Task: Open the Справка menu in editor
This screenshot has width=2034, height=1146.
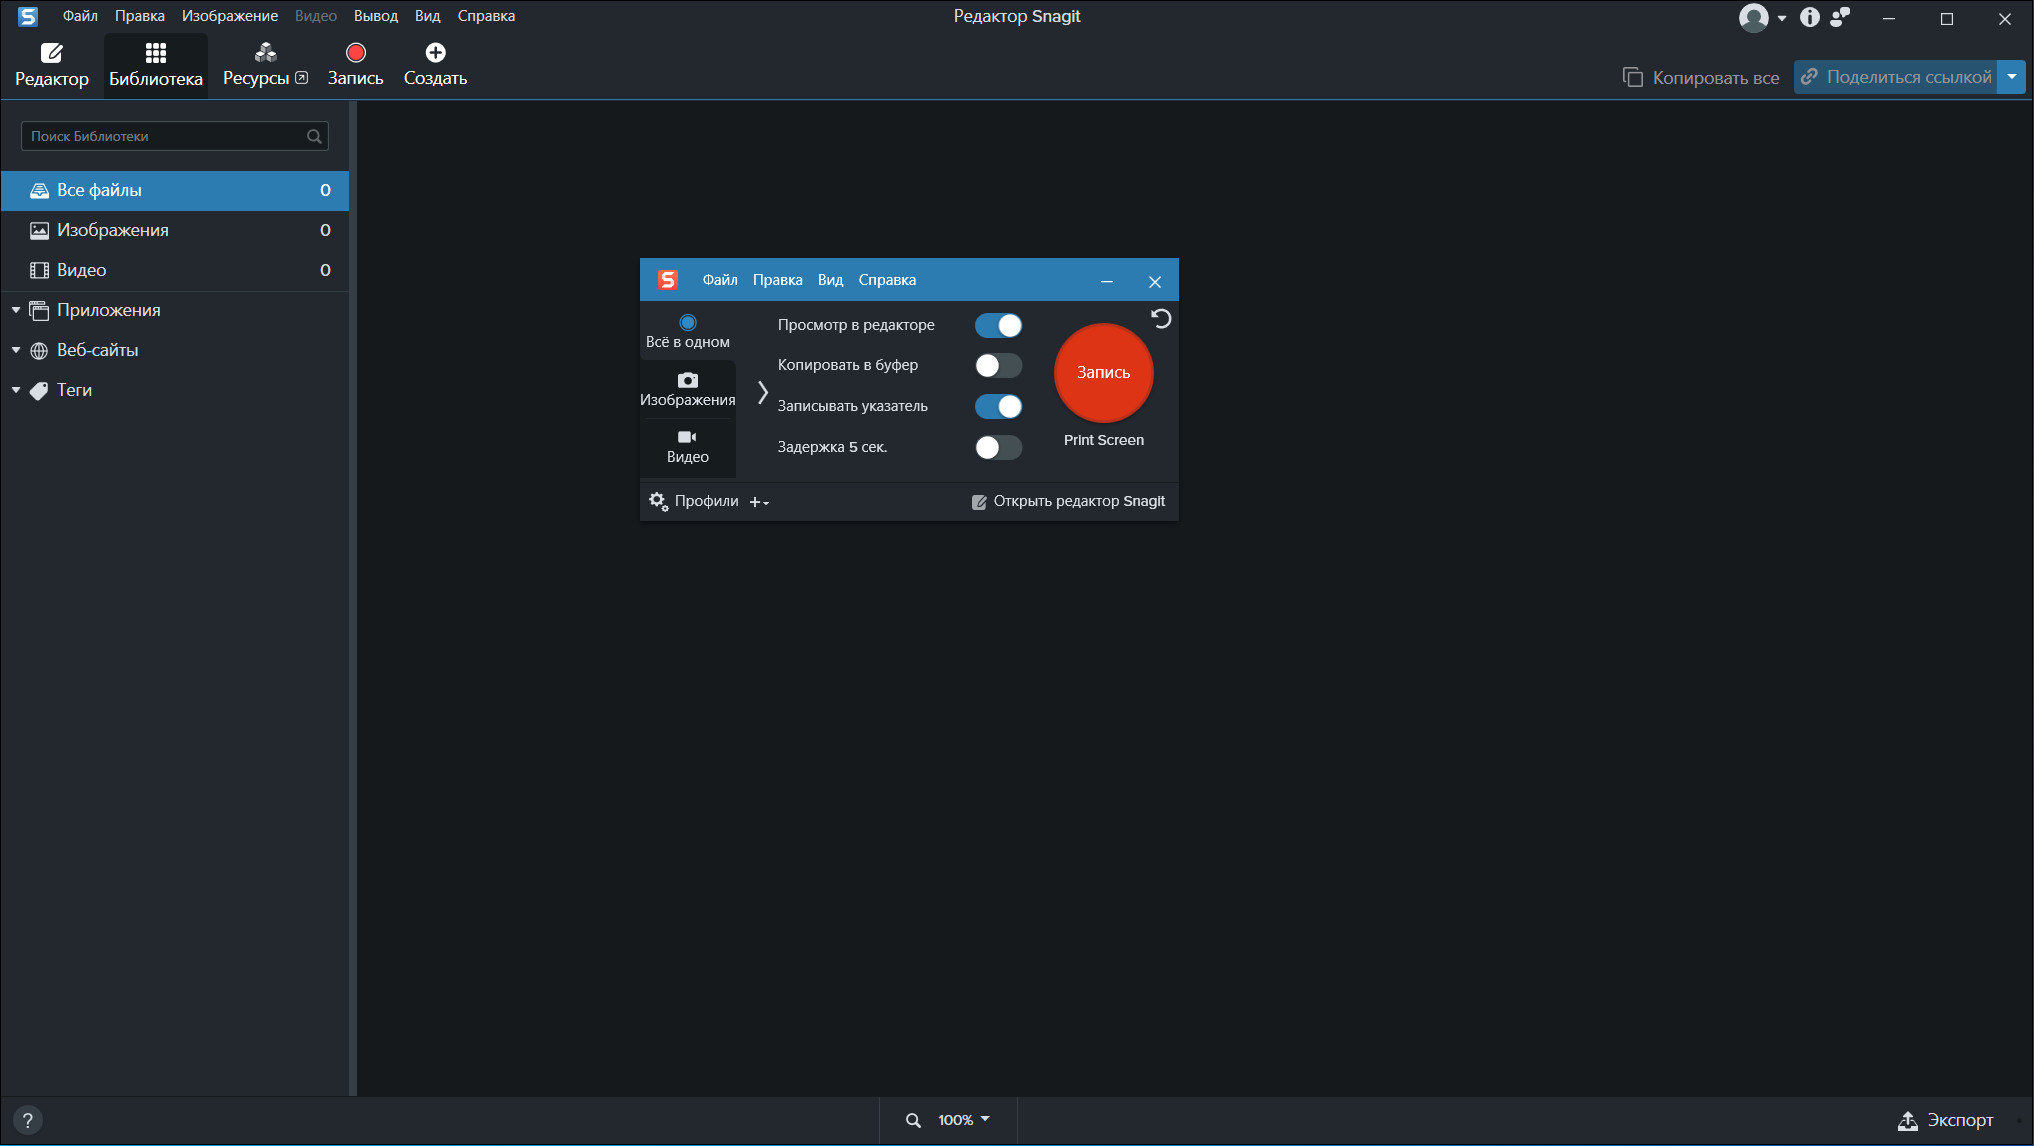Action: 486,16
